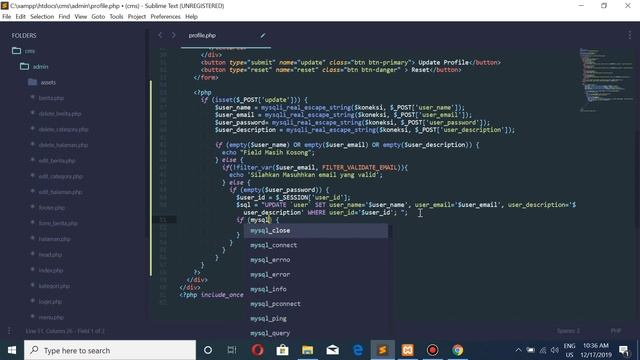The image size is (640, 360).
Task: Open the Windows Start menu
Action: (12, 350)
